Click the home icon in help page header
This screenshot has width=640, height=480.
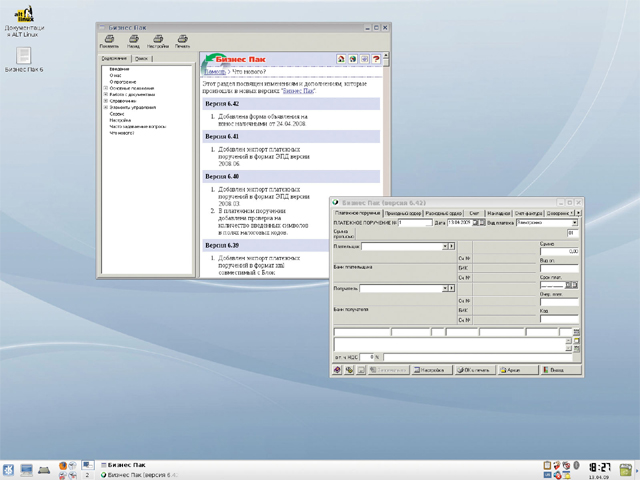click(x=341, y=59)
